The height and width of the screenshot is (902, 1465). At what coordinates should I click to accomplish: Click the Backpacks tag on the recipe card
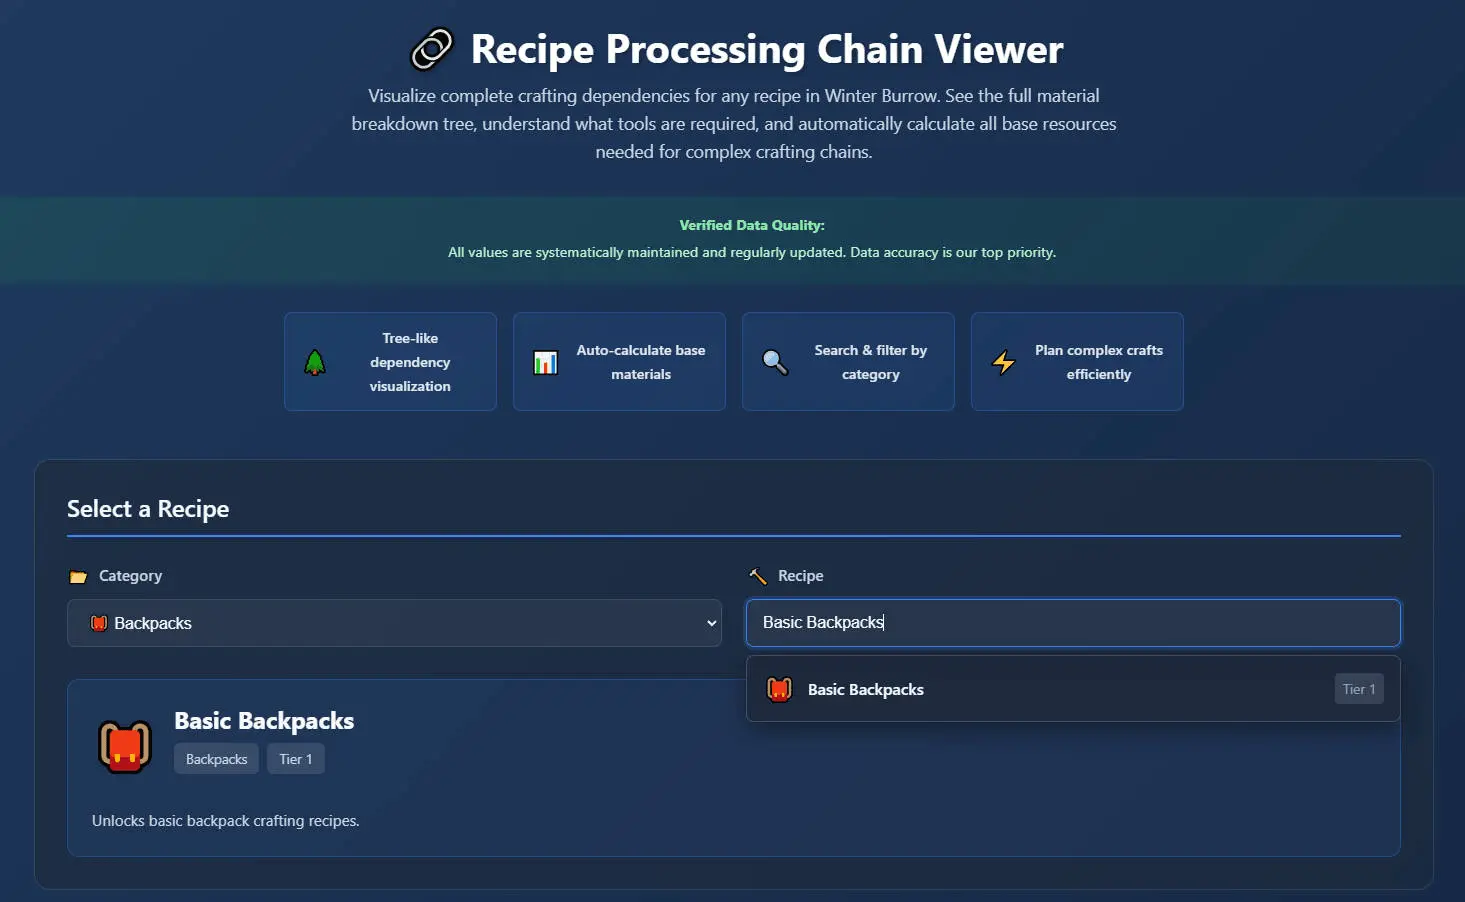tap(216, 758)
